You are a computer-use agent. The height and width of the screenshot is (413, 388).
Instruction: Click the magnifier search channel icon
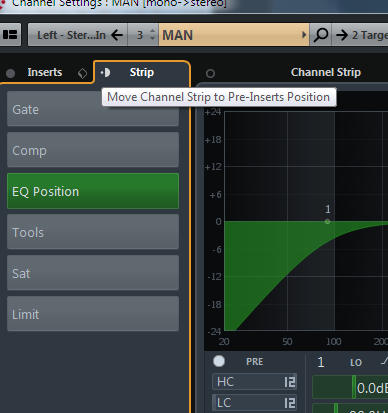(321, 35)
